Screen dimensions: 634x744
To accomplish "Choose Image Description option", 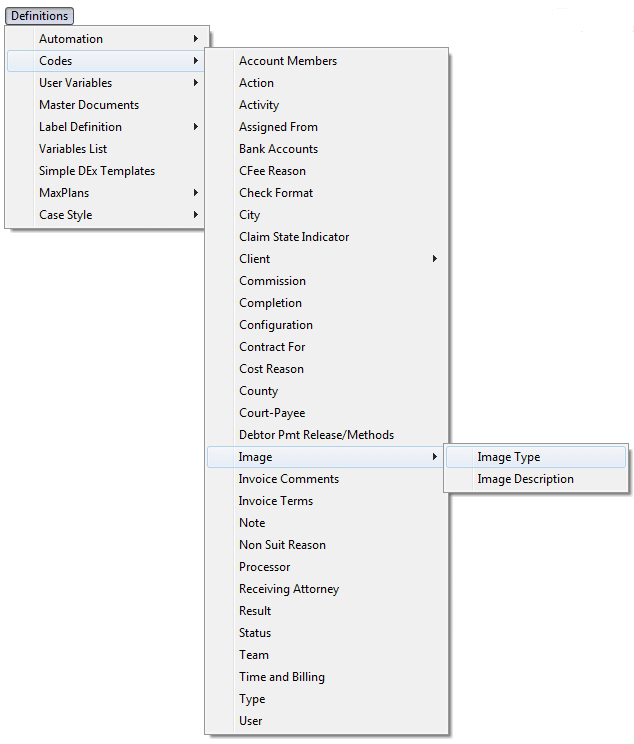I will point(525,479).
